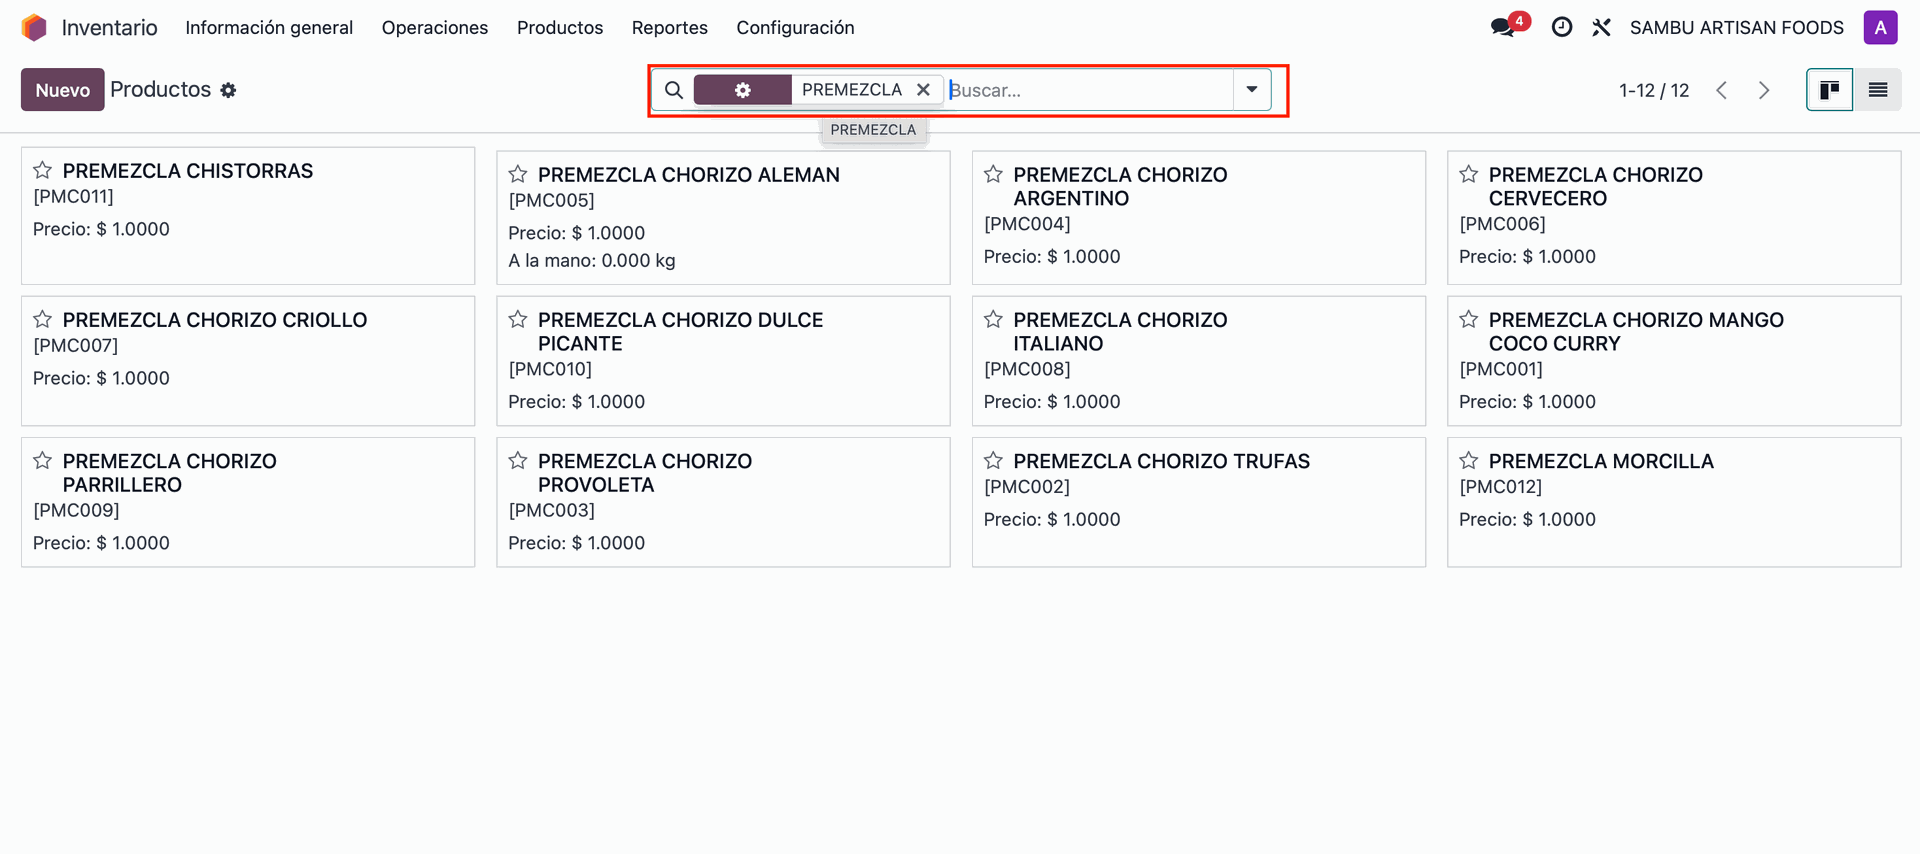1920x854 pixels.
Task: Click the magnifier search icon
Action: tap(674, 90)
